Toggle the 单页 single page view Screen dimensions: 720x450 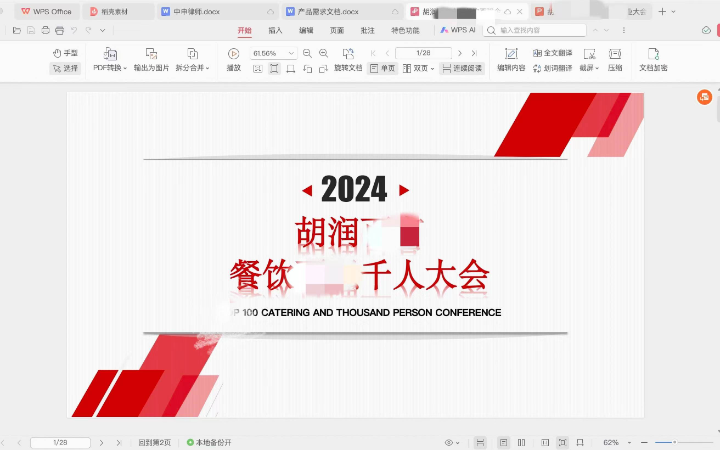click(382, 68)
